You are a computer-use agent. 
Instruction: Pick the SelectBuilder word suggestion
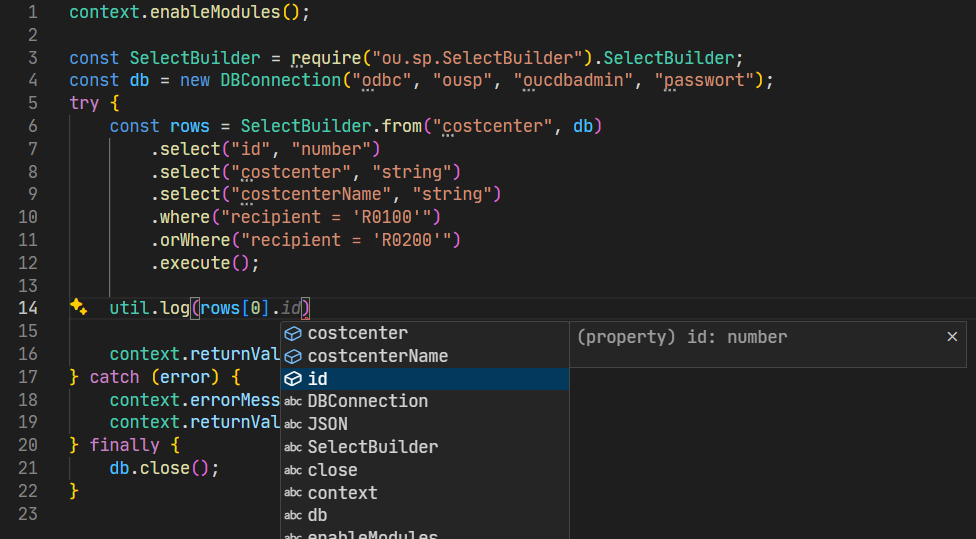click(x=425, y=447)
